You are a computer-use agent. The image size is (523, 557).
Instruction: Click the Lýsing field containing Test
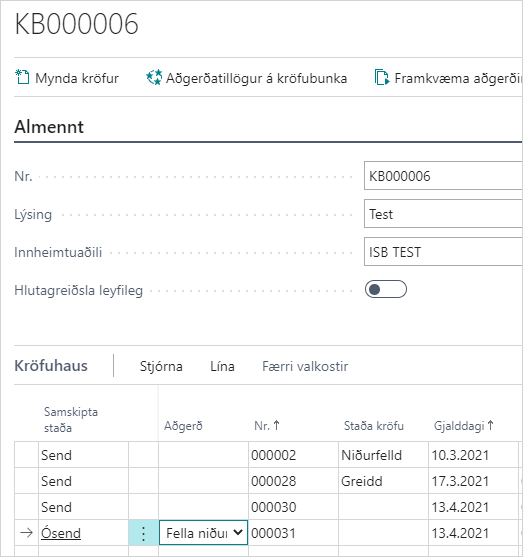click(x=443, y=214)
